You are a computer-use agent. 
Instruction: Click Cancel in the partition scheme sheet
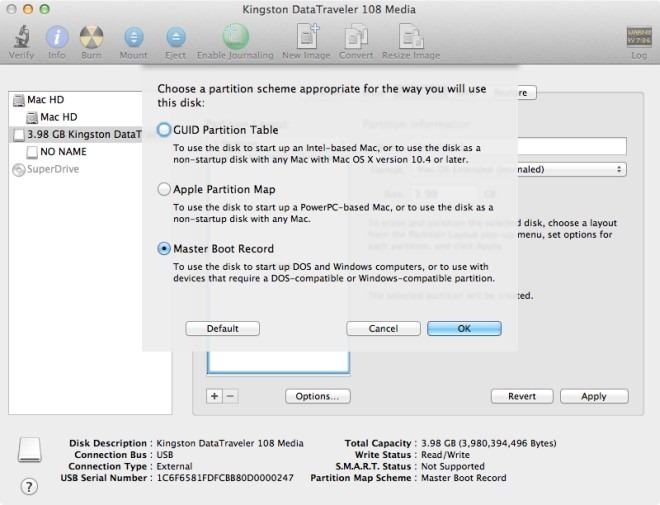tap(383, 329)
